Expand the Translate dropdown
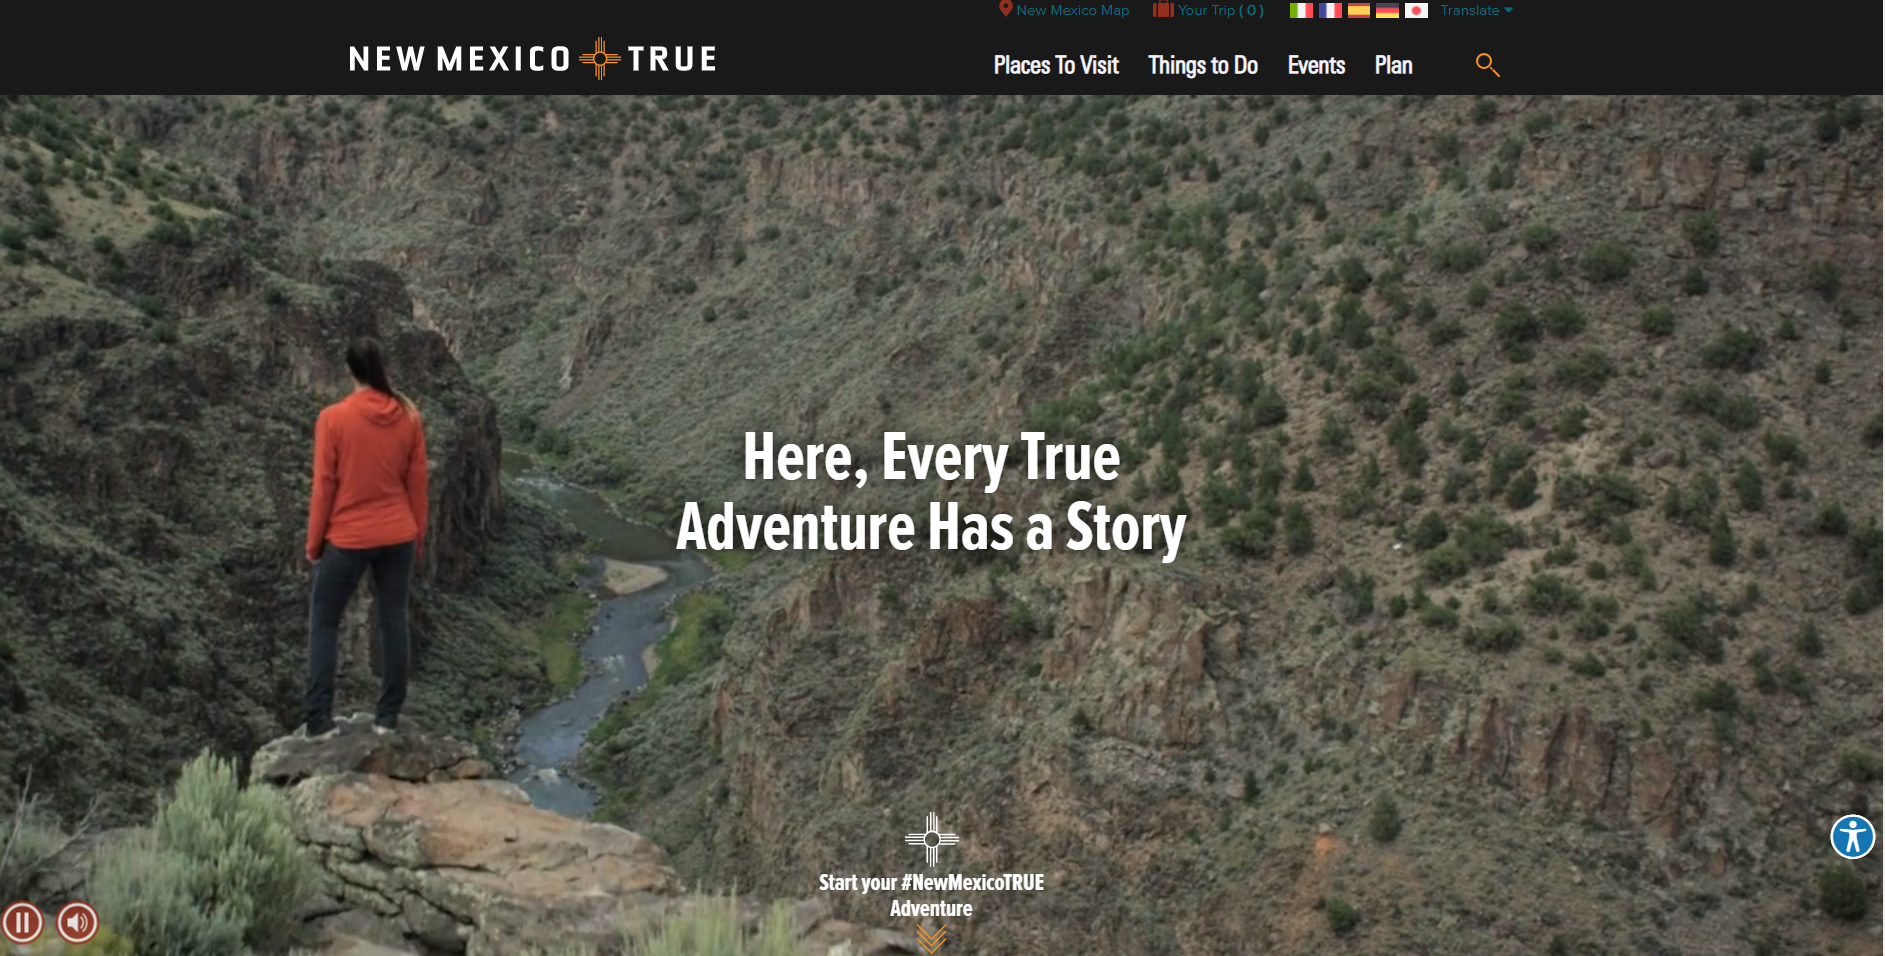Image resolution: width=1885 pixels, height=956 pixels. coord(1476,11)
